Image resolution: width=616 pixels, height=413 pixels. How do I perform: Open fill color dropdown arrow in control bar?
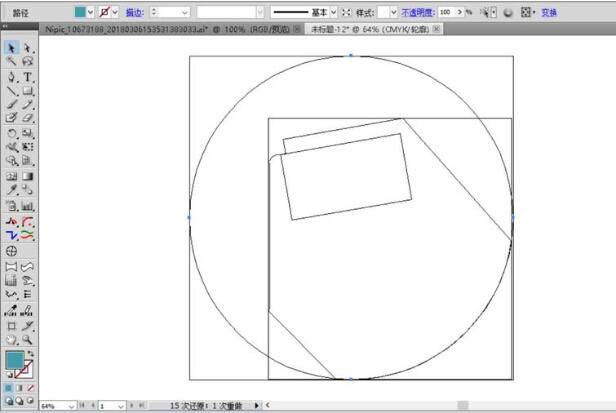click(90, 12)
